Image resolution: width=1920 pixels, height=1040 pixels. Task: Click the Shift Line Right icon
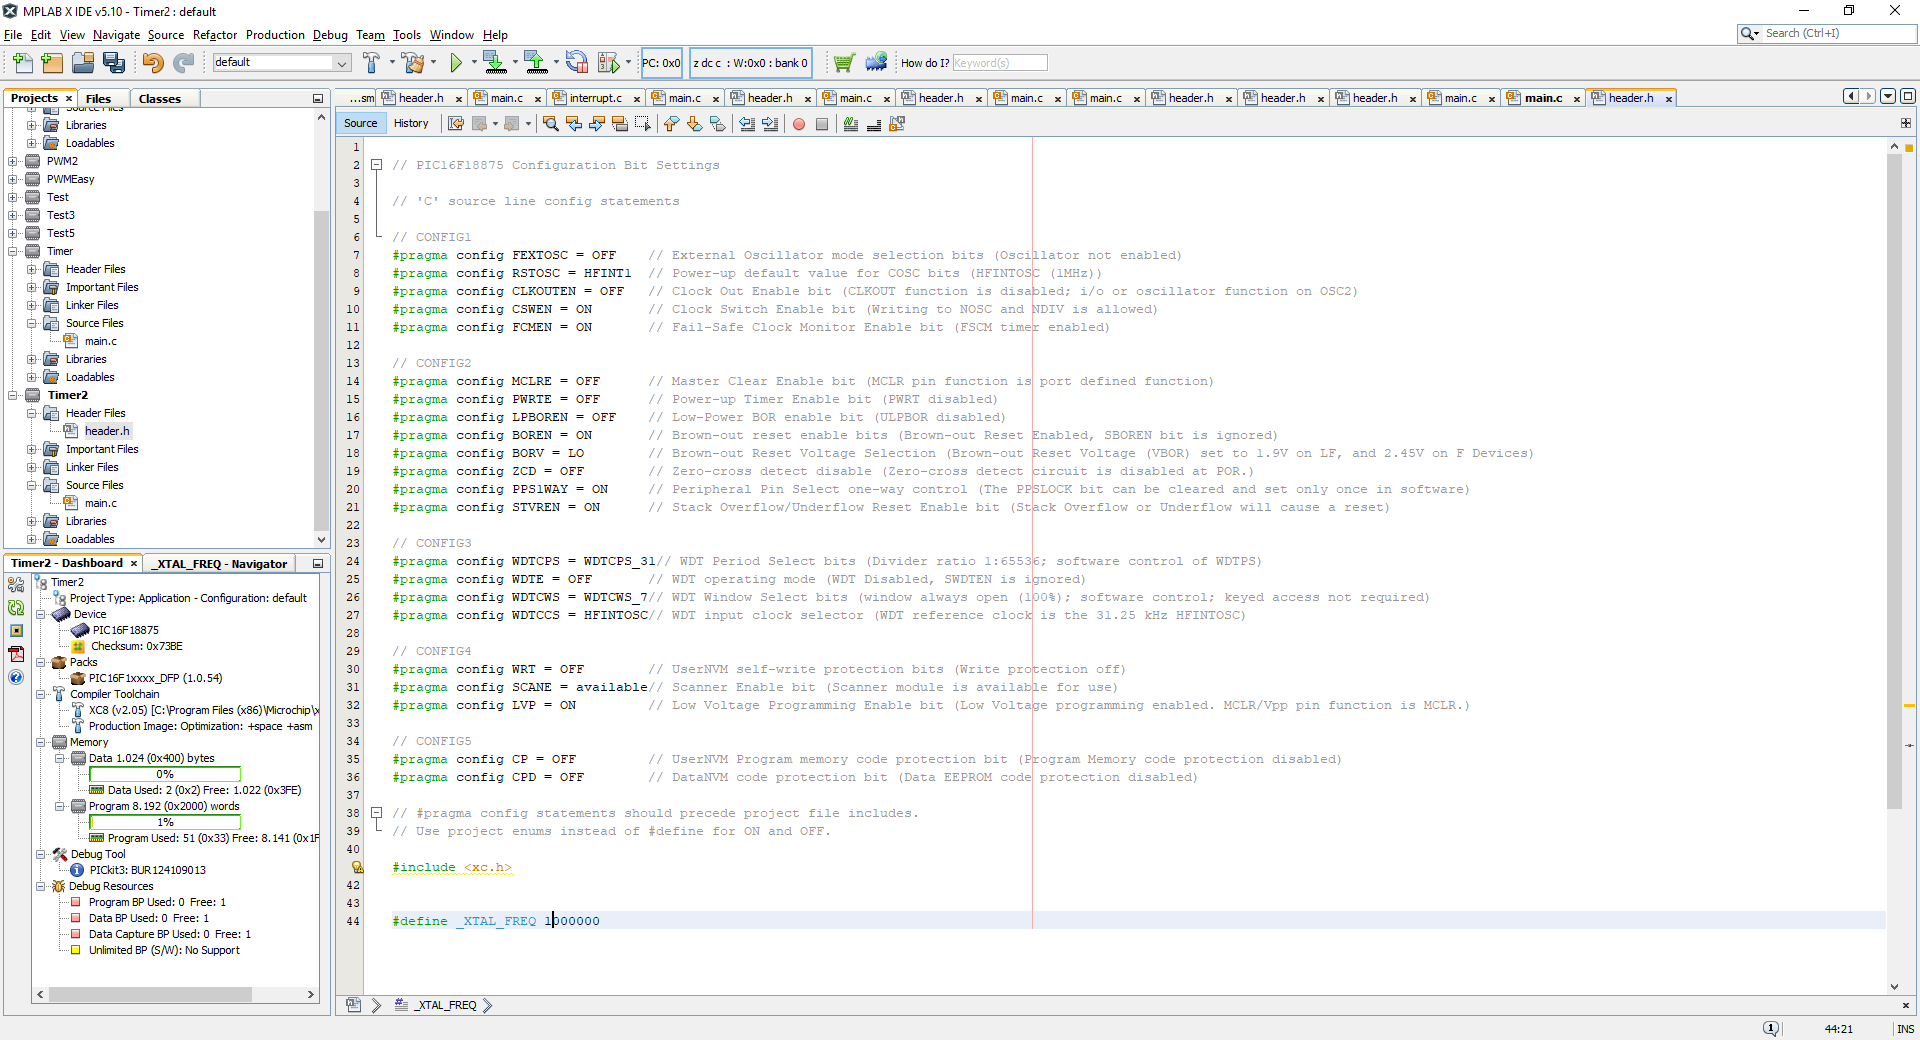click(x=770, y=124)
